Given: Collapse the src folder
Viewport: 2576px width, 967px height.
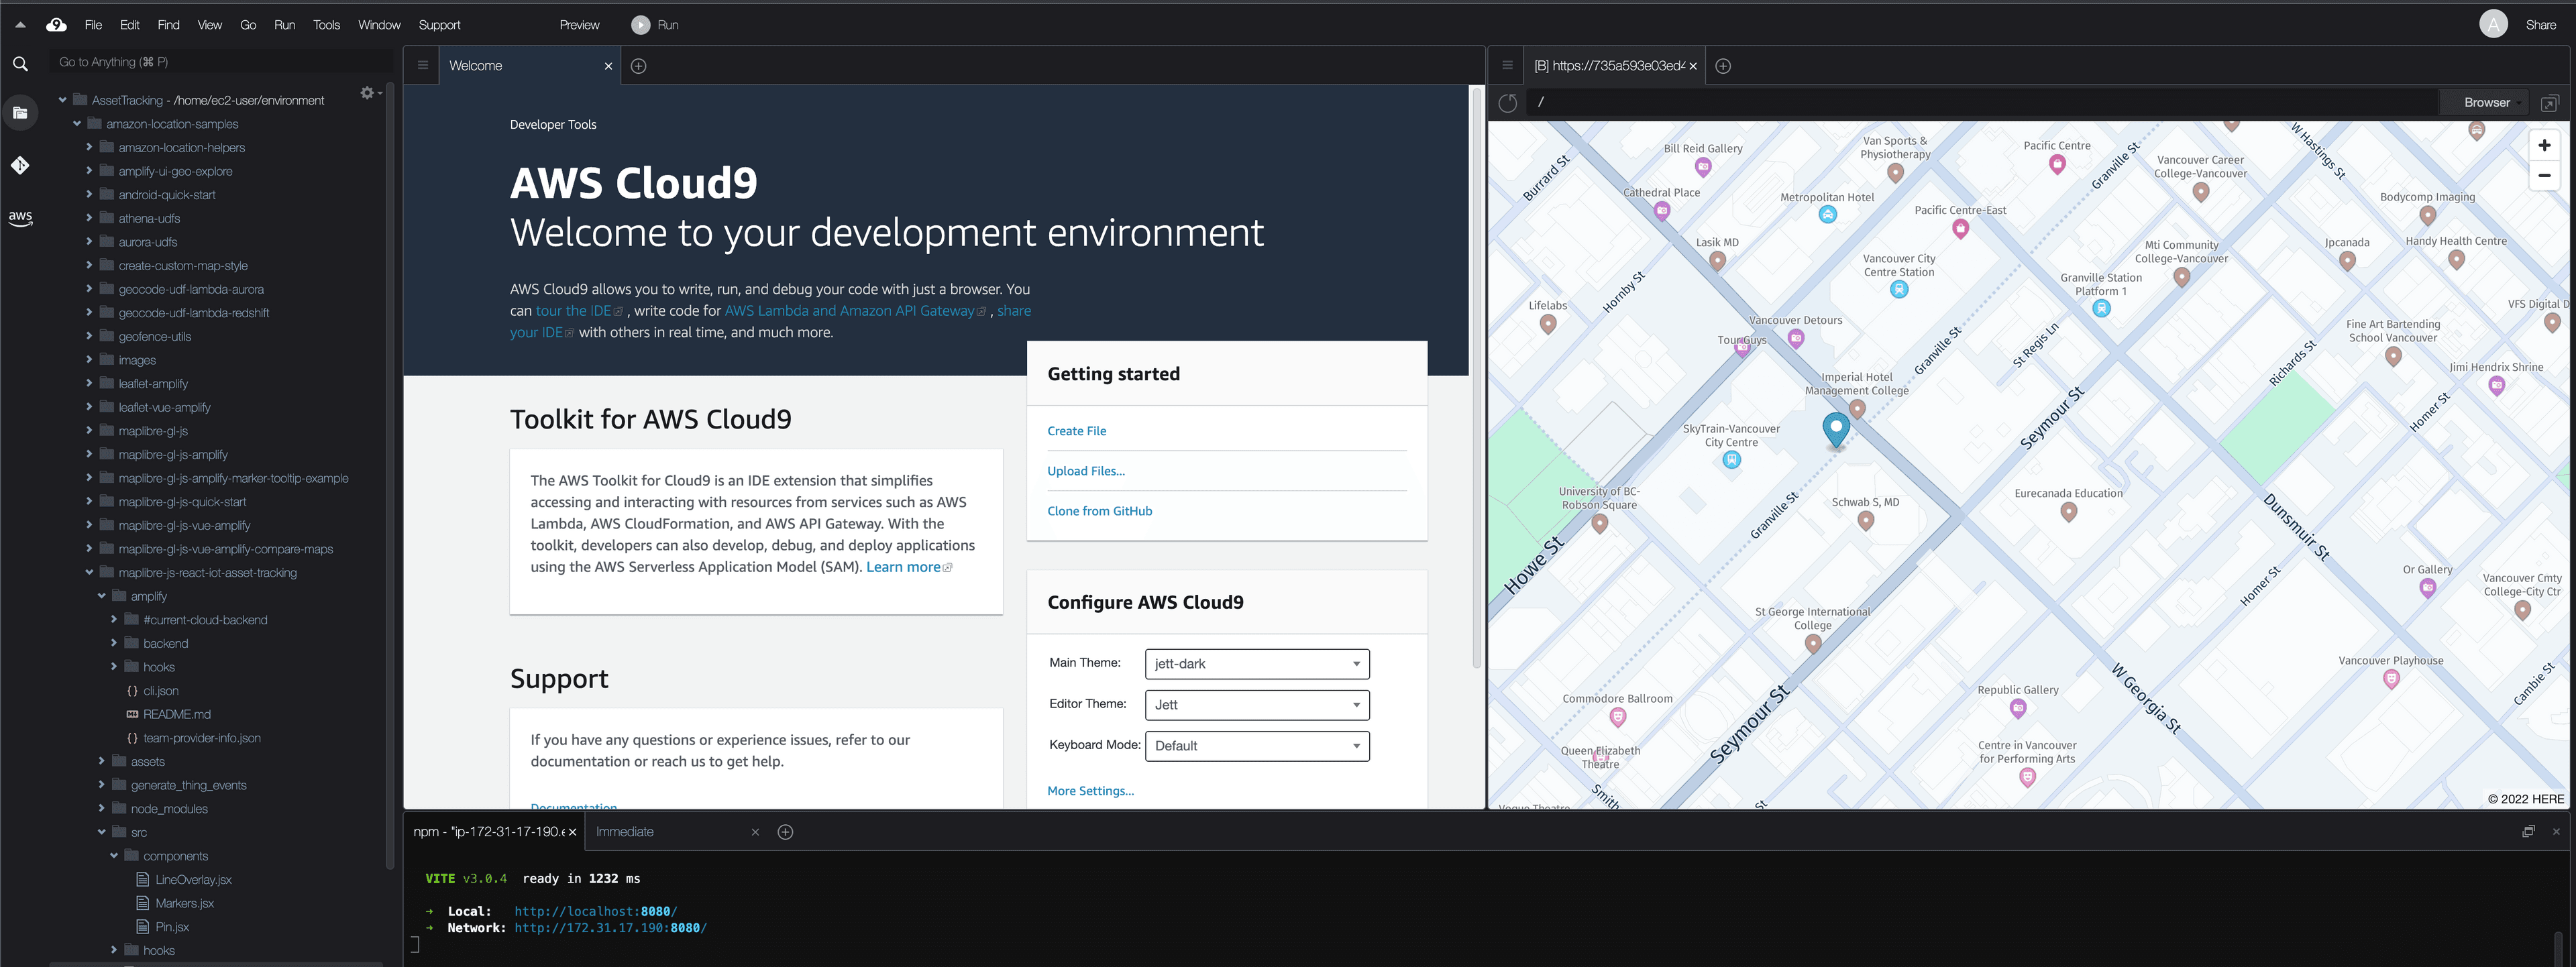Looking at the screenshot, I should point(101,832).
